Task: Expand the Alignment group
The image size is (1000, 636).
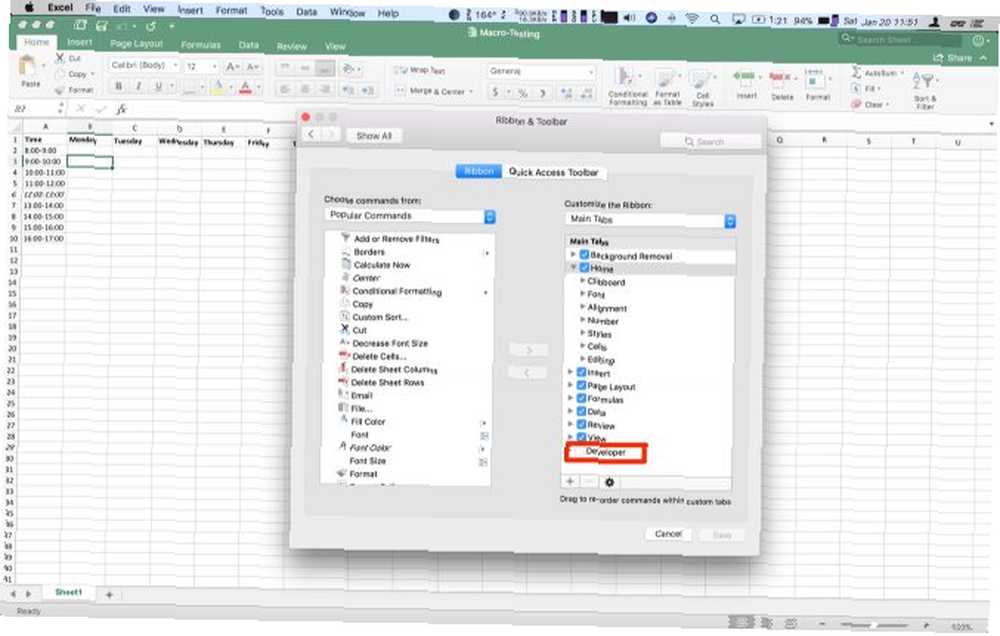Action: (x=582, y=307)
